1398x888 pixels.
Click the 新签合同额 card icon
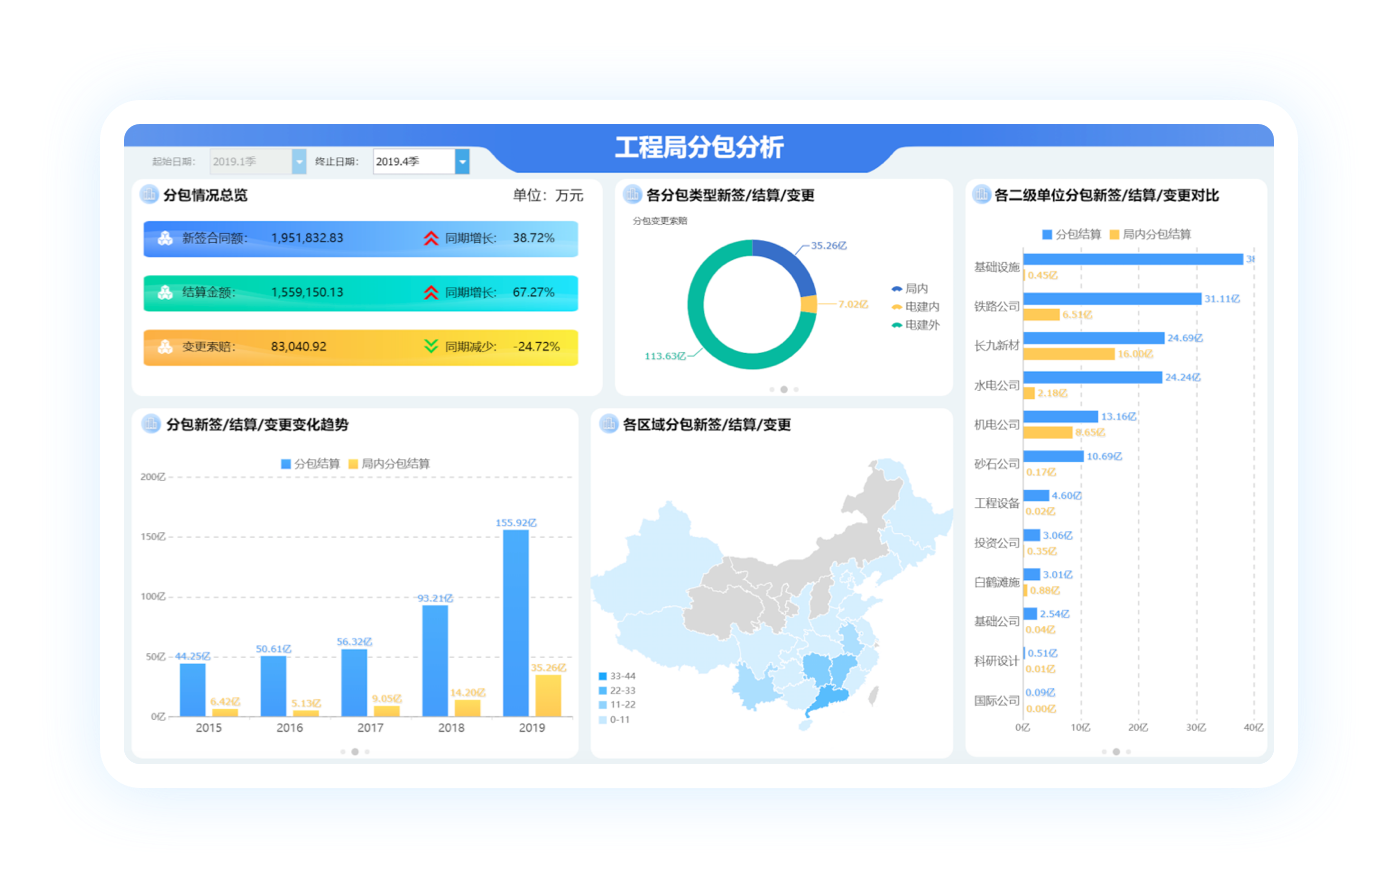point(165,239)
